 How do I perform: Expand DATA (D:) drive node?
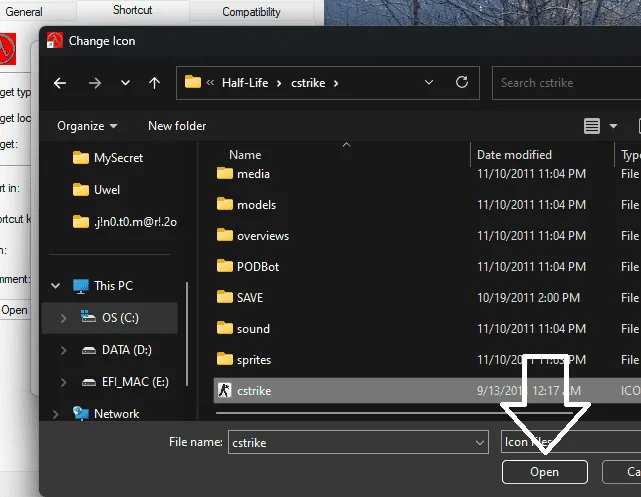pos(63,350)
